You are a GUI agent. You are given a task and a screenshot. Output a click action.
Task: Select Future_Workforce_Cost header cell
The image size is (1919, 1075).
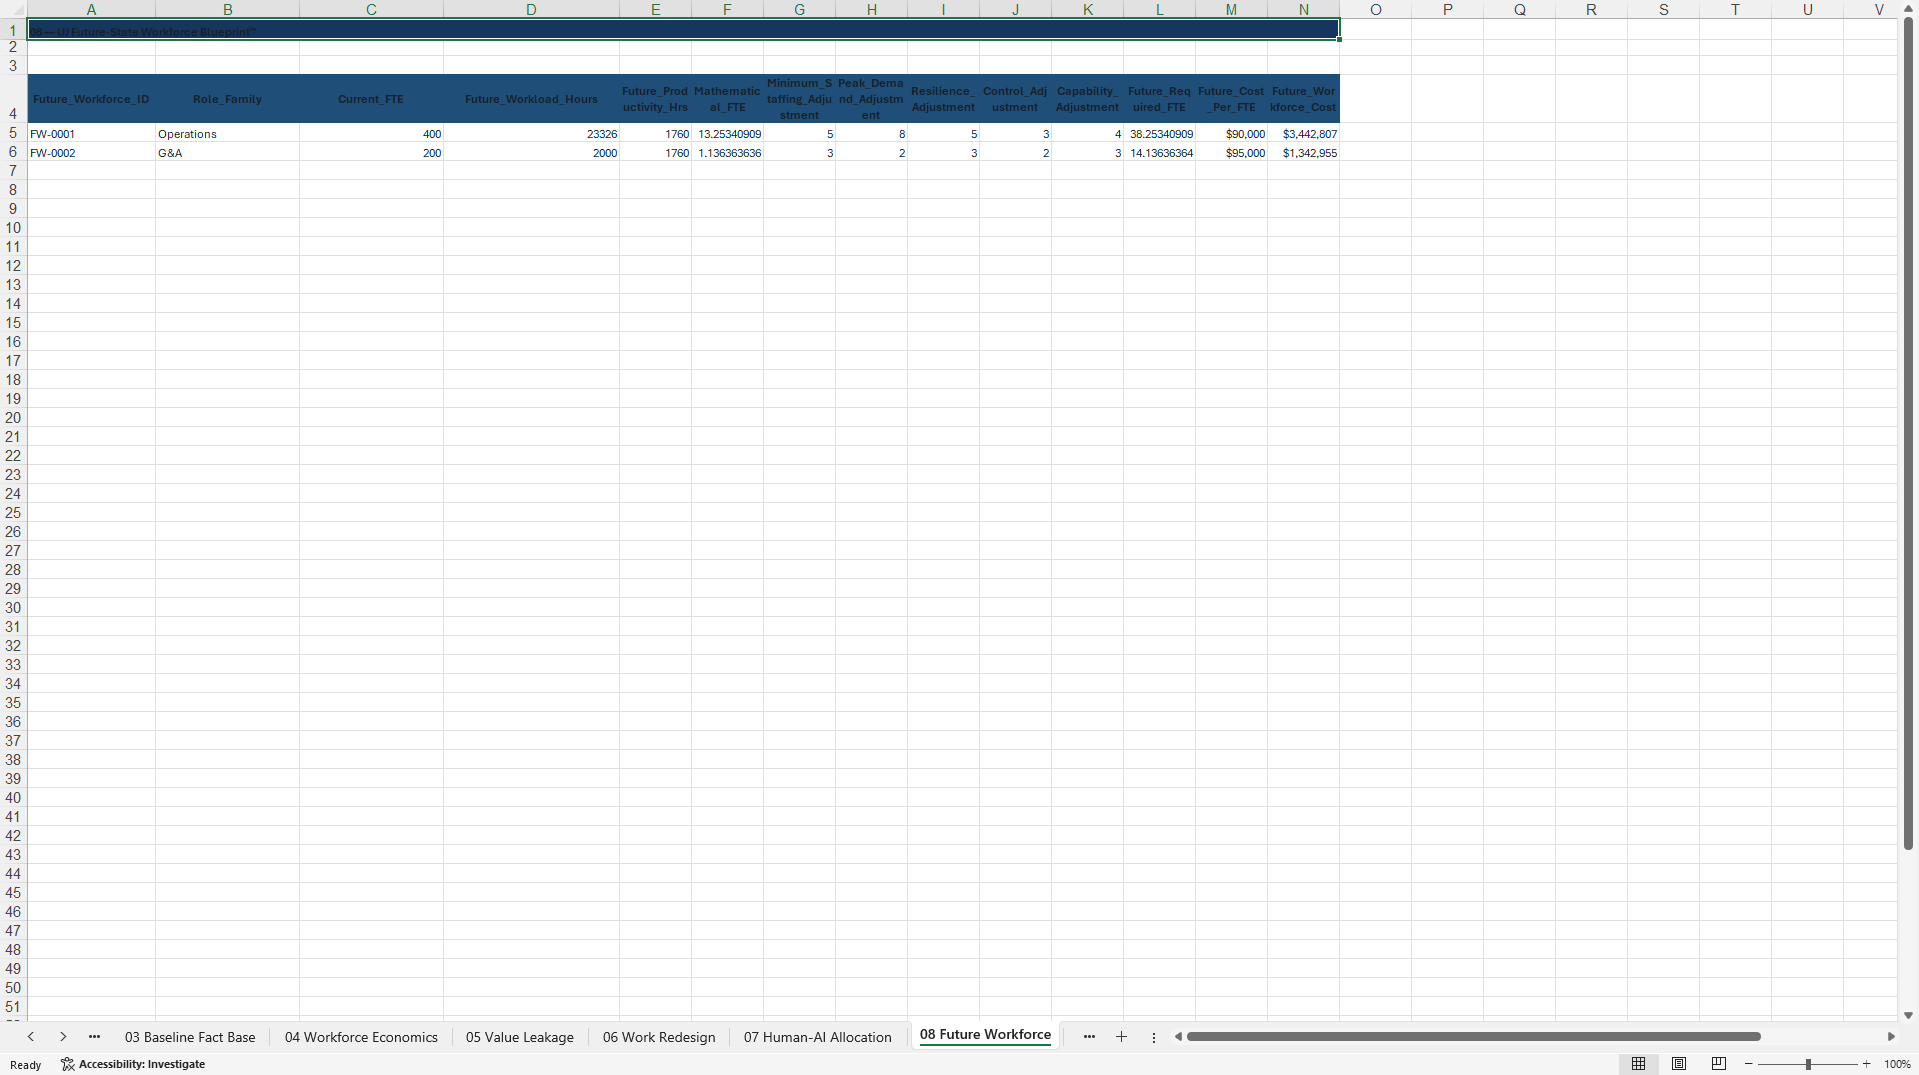click(x=1303, y=99)
